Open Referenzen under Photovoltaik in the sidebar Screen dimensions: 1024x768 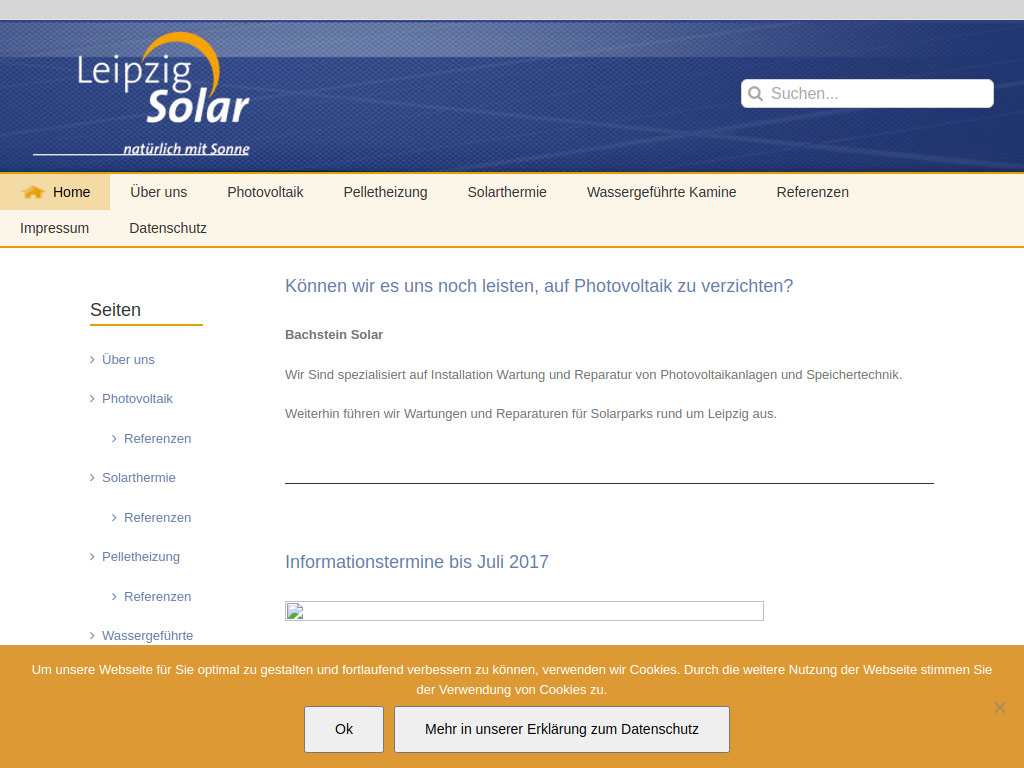click(157, 438)
